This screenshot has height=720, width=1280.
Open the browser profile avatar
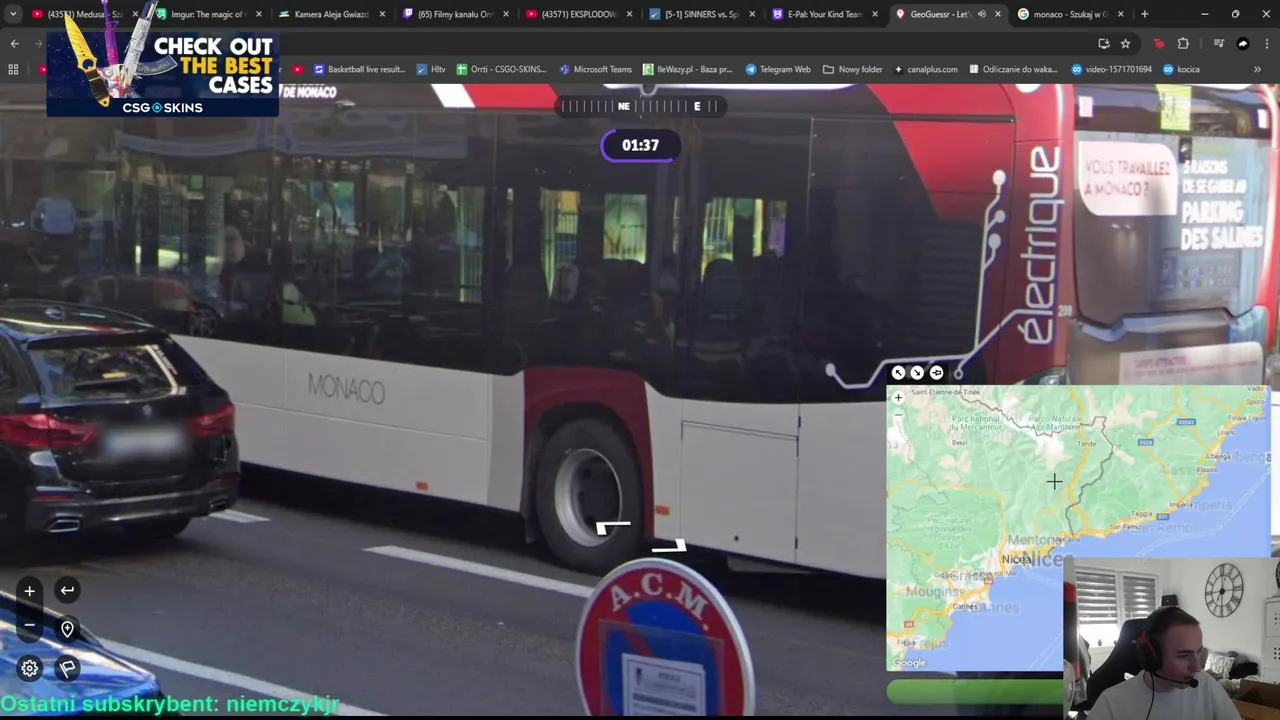(1243, 43)
